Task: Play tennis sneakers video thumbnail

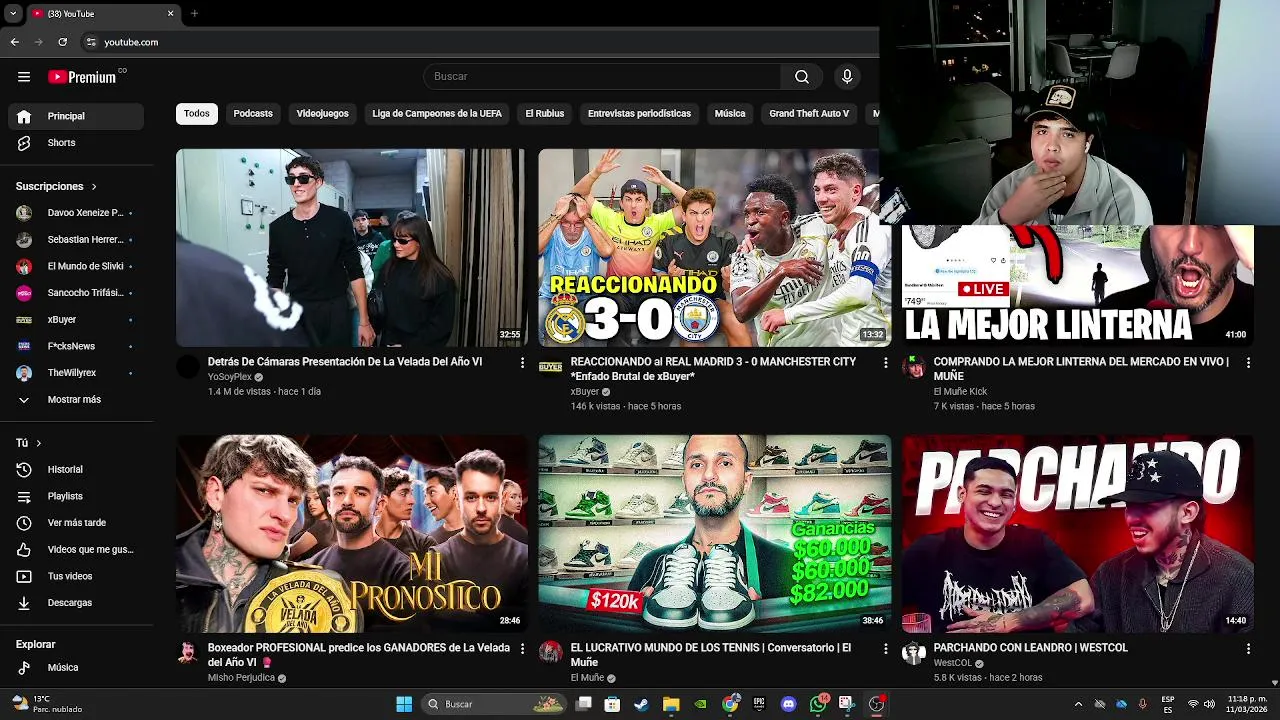Action: 714,534
